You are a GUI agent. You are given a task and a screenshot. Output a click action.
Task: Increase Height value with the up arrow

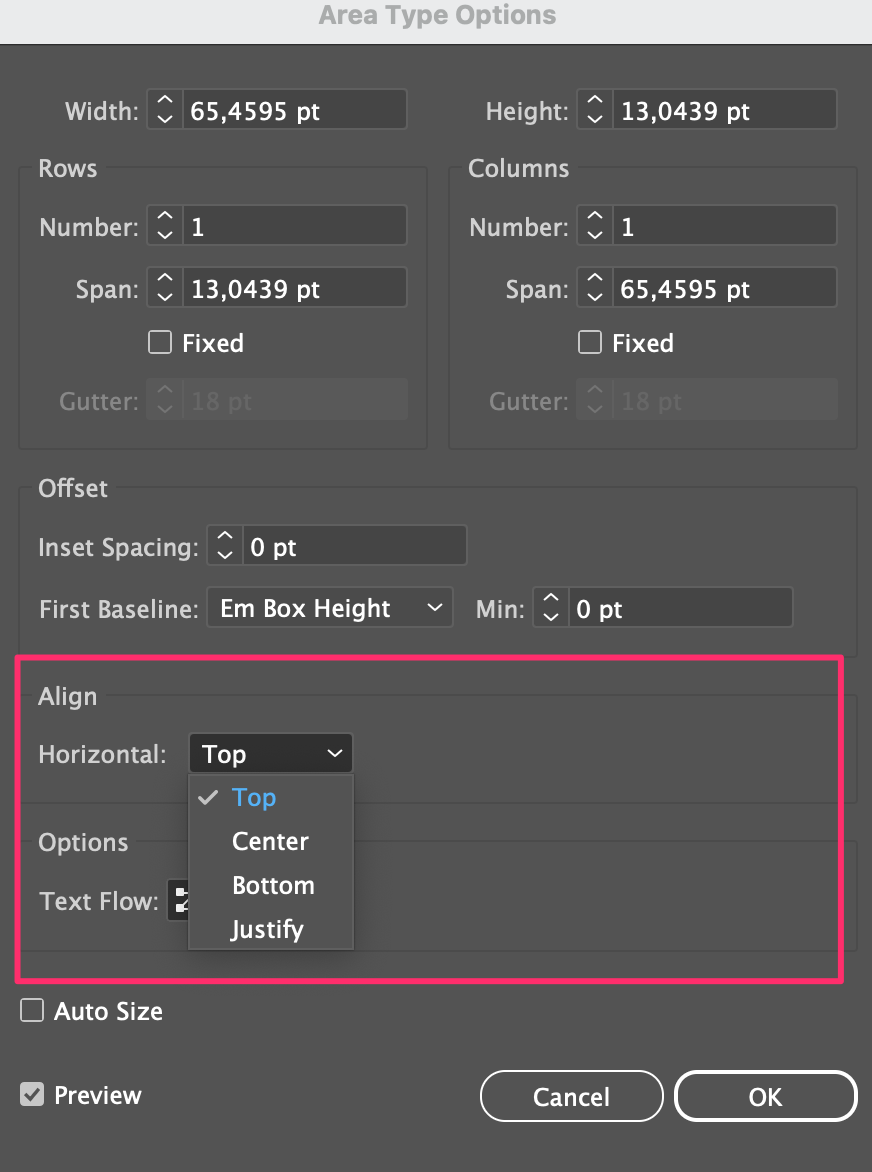click(x=594, y=103)
